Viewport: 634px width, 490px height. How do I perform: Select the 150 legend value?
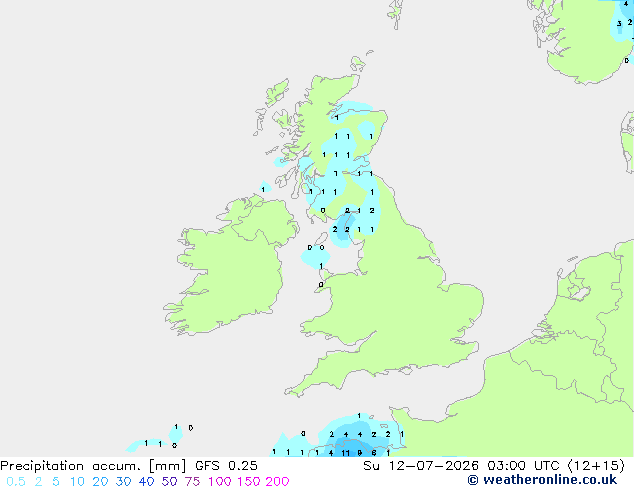click(x=248, y=482)
